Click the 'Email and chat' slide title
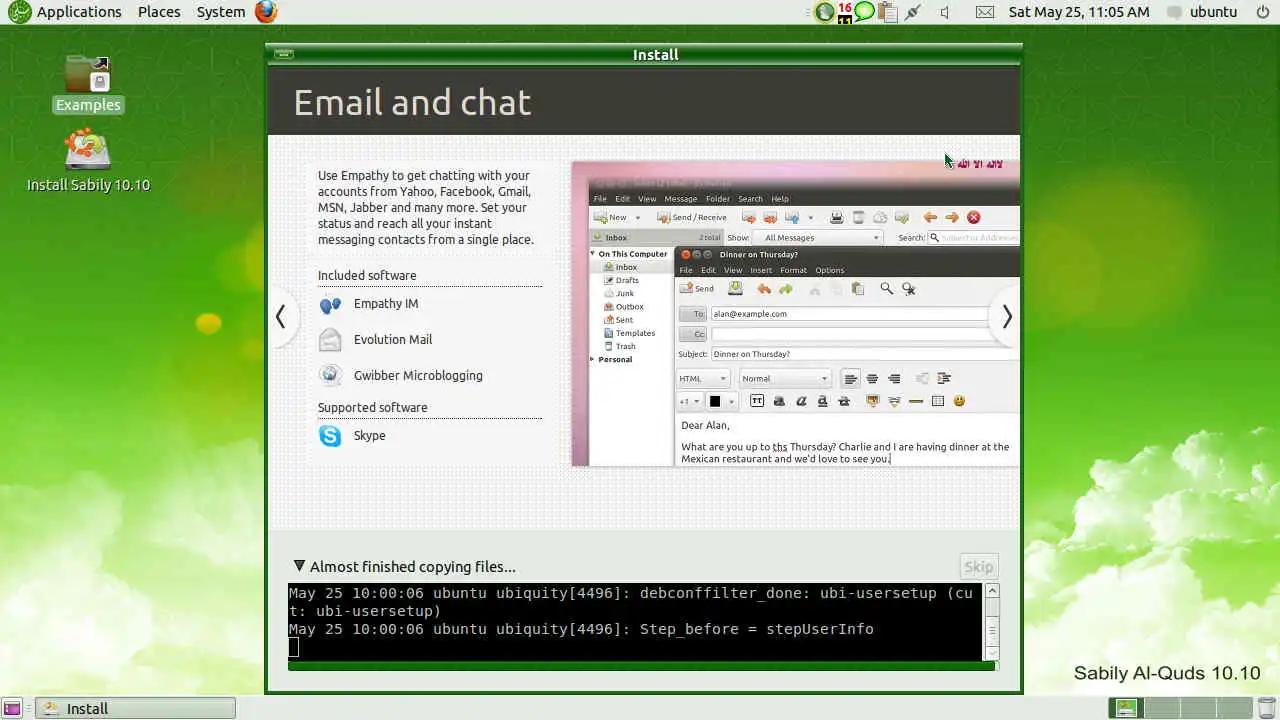 [x=412, y=103]
